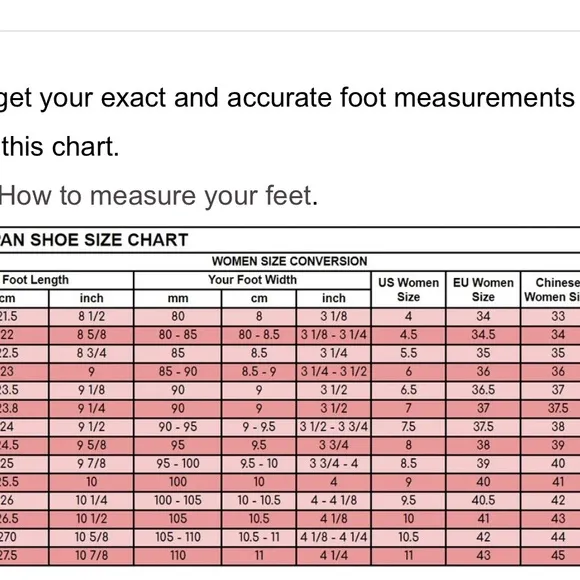This screenshot has width=580, height=580.
Task: Select the 'US Women Size' column header
Action: click(x=408, y=290)
